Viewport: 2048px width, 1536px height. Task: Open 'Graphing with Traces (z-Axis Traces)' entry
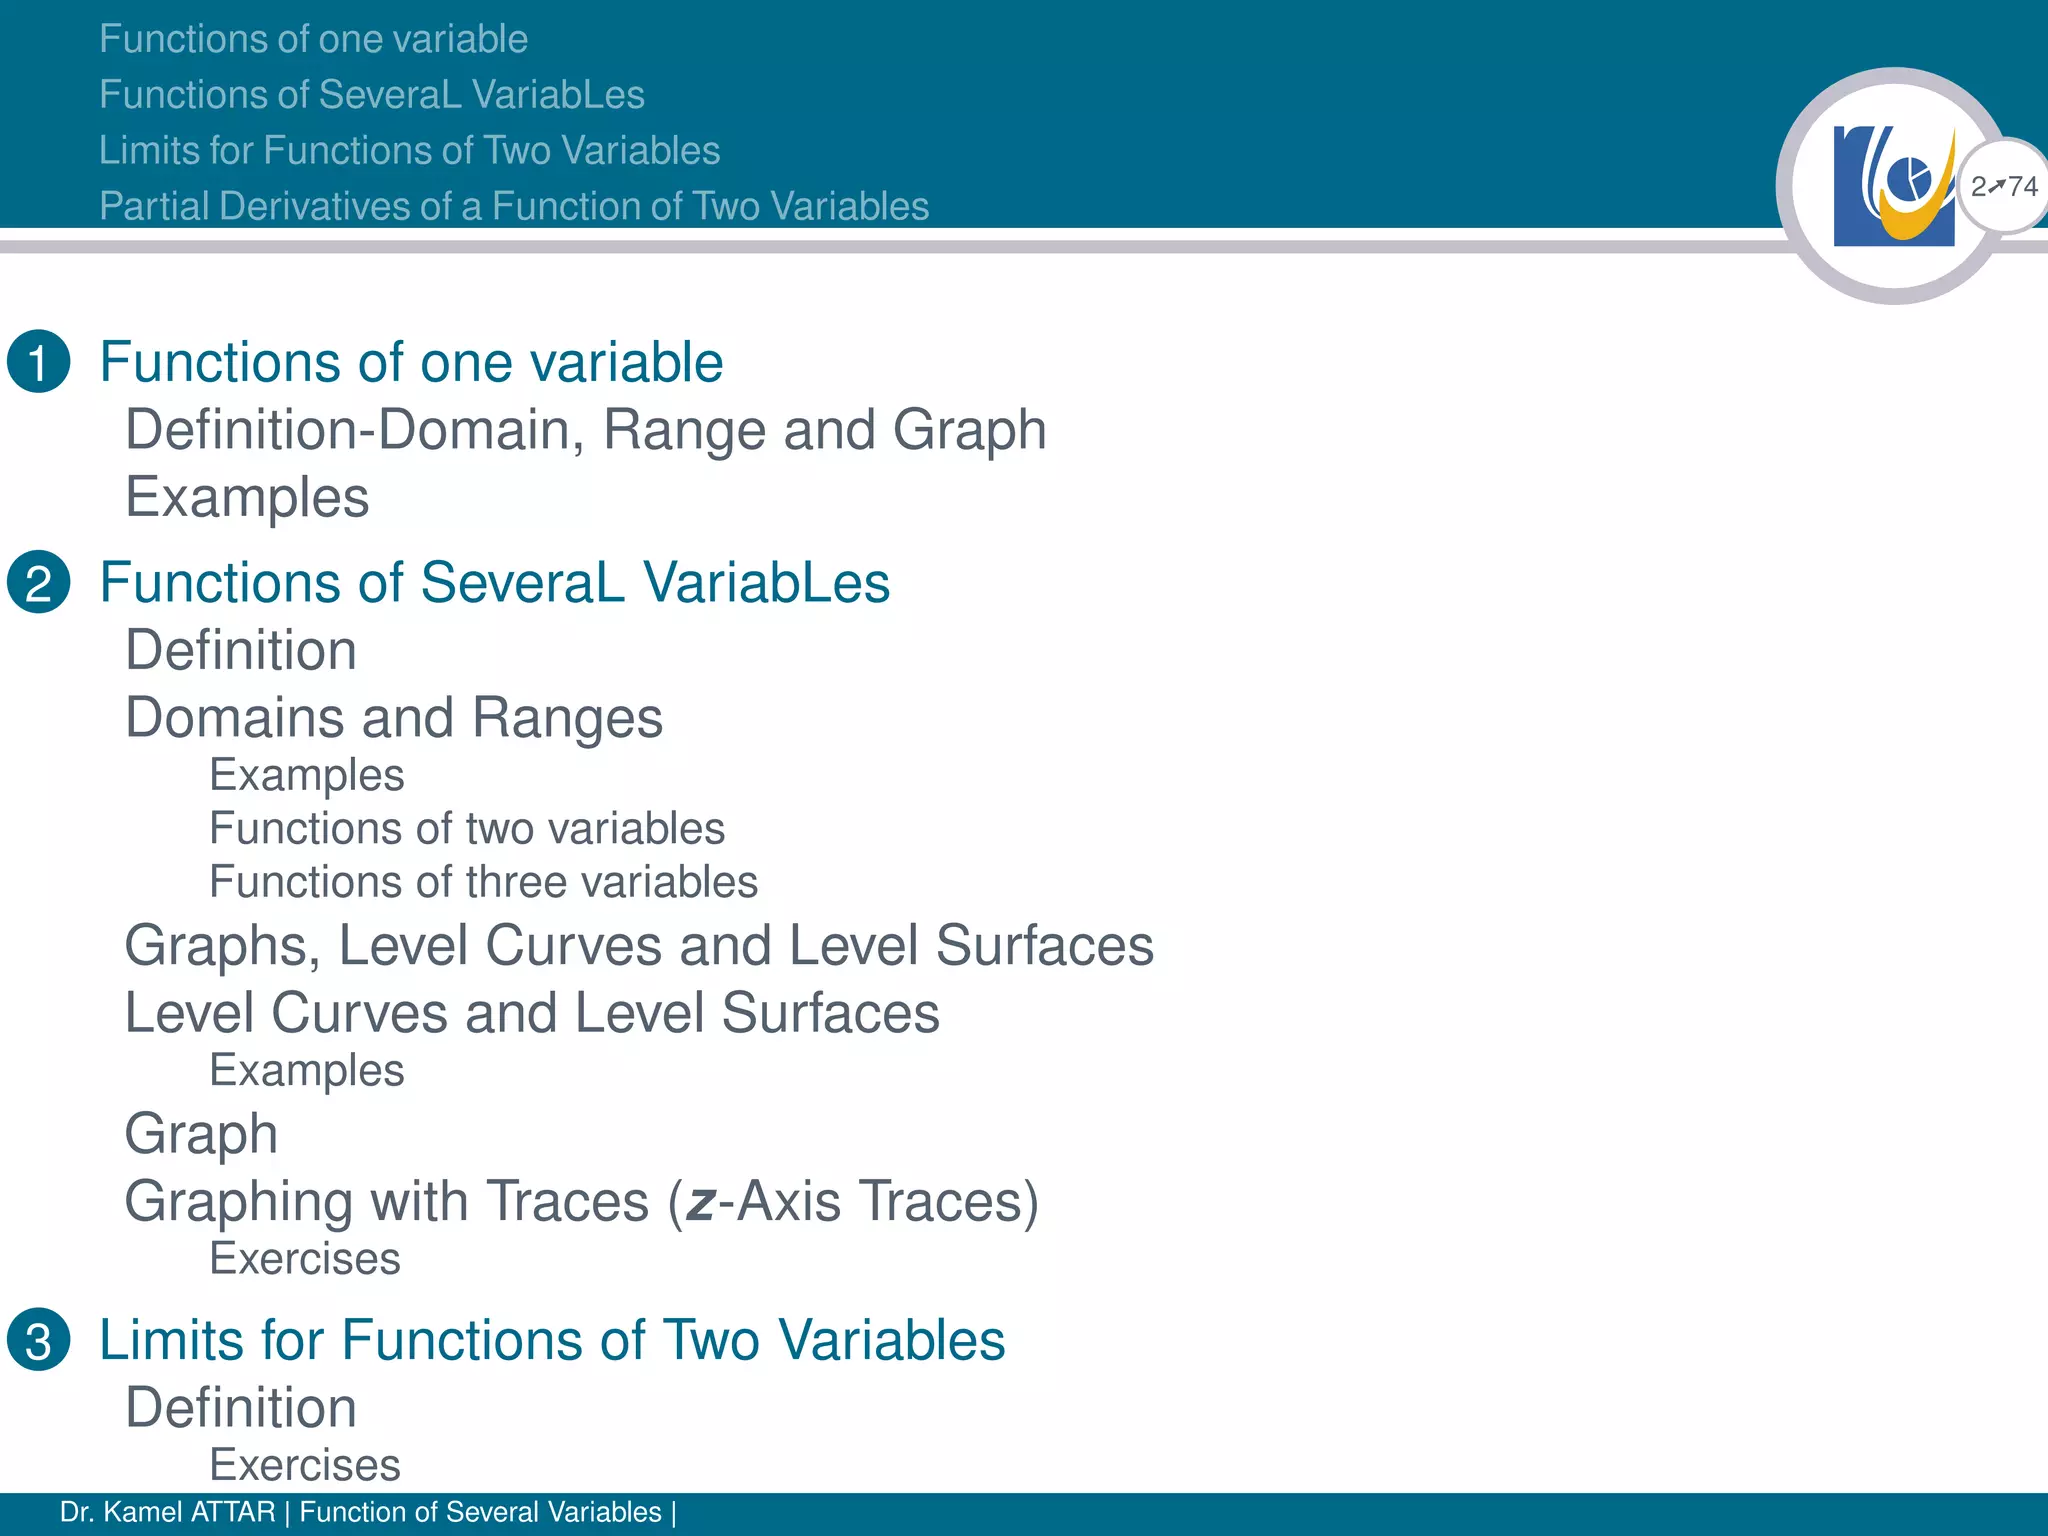coord(582,1201)
